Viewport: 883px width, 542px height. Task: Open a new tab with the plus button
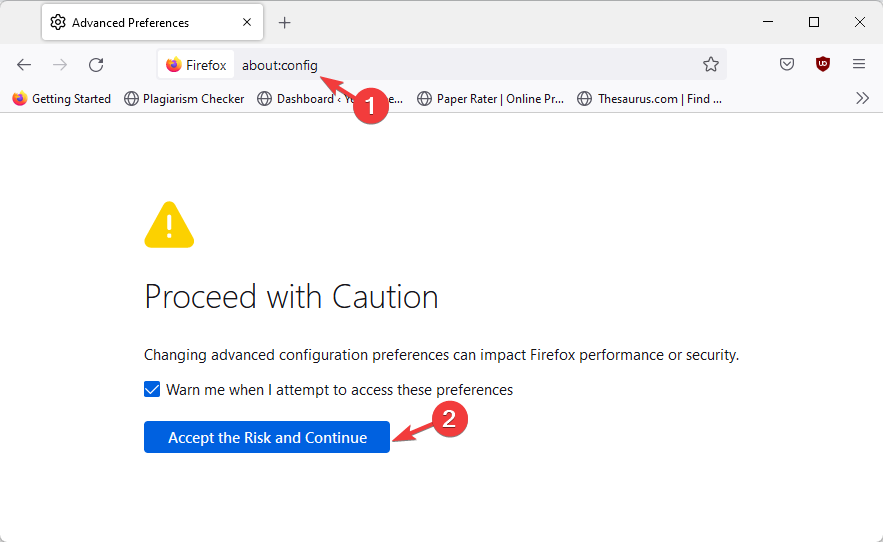[285, 22]
